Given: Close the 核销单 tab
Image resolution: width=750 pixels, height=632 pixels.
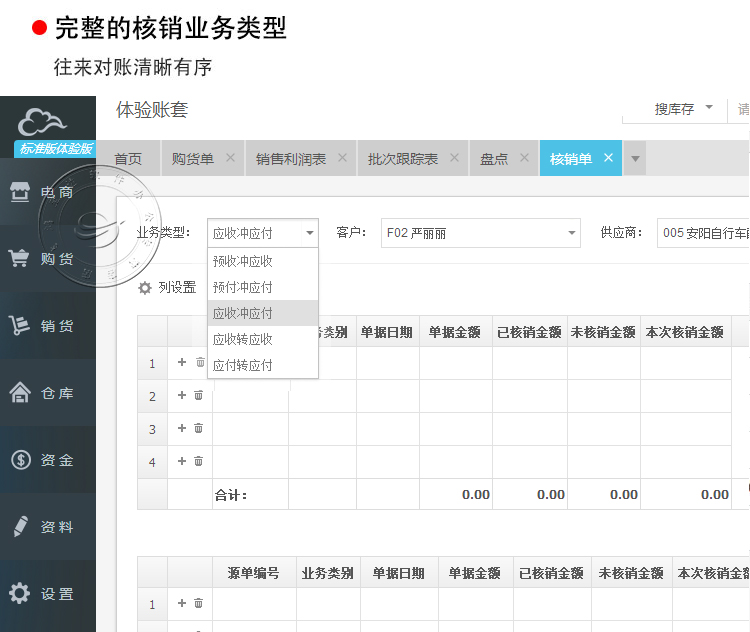Looking at the screenshot, I should [608, 158].
